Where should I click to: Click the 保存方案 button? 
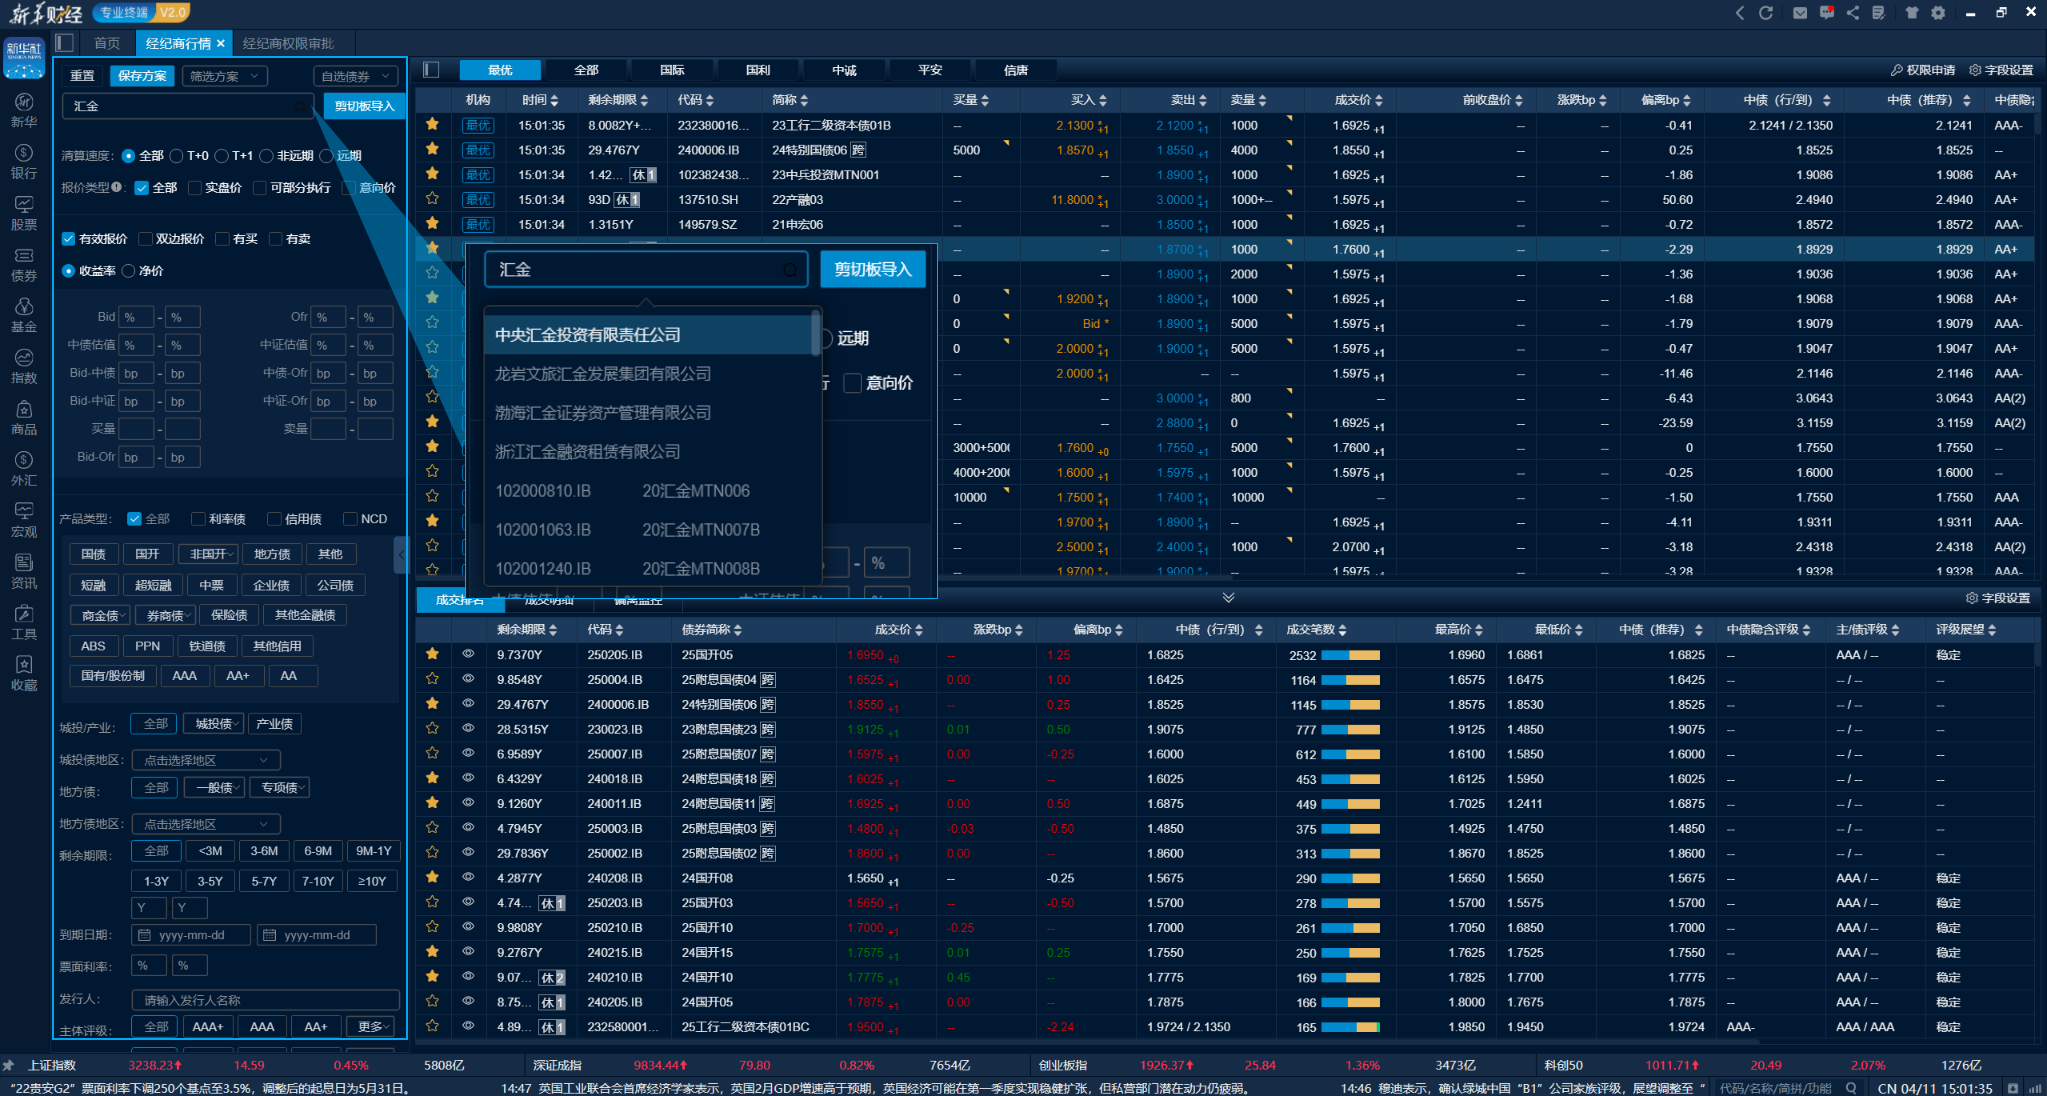[x=142, y=76]
